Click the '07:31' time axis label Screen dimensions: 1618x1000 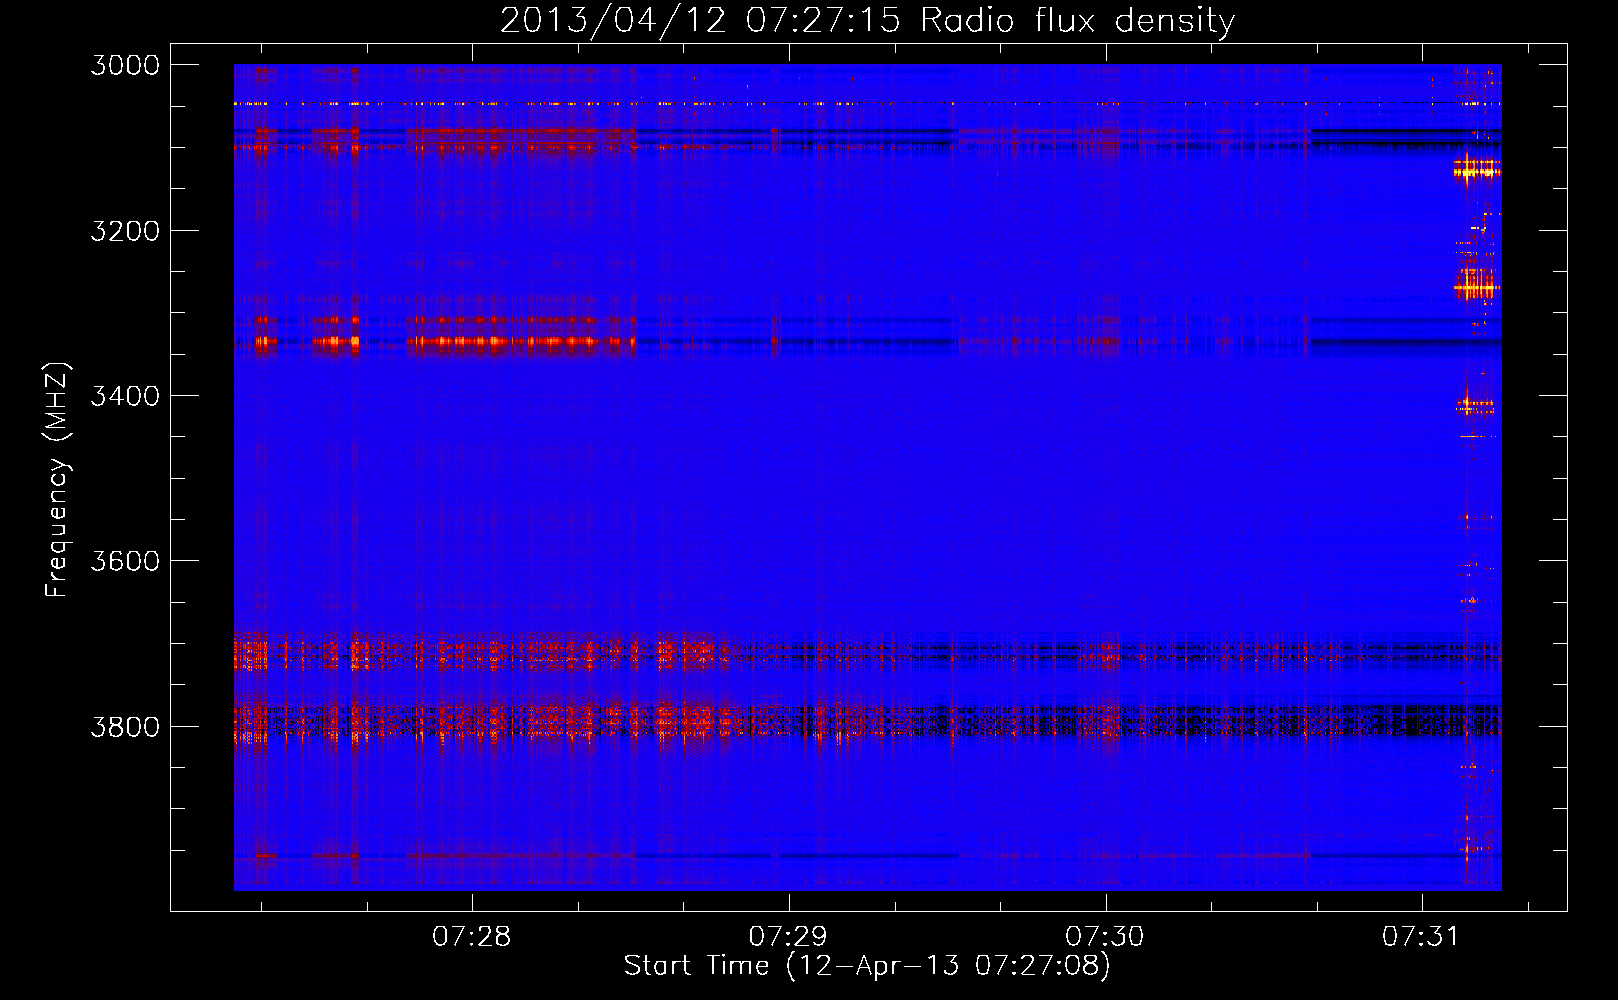pyautogui.click(x=1422, y=937)
